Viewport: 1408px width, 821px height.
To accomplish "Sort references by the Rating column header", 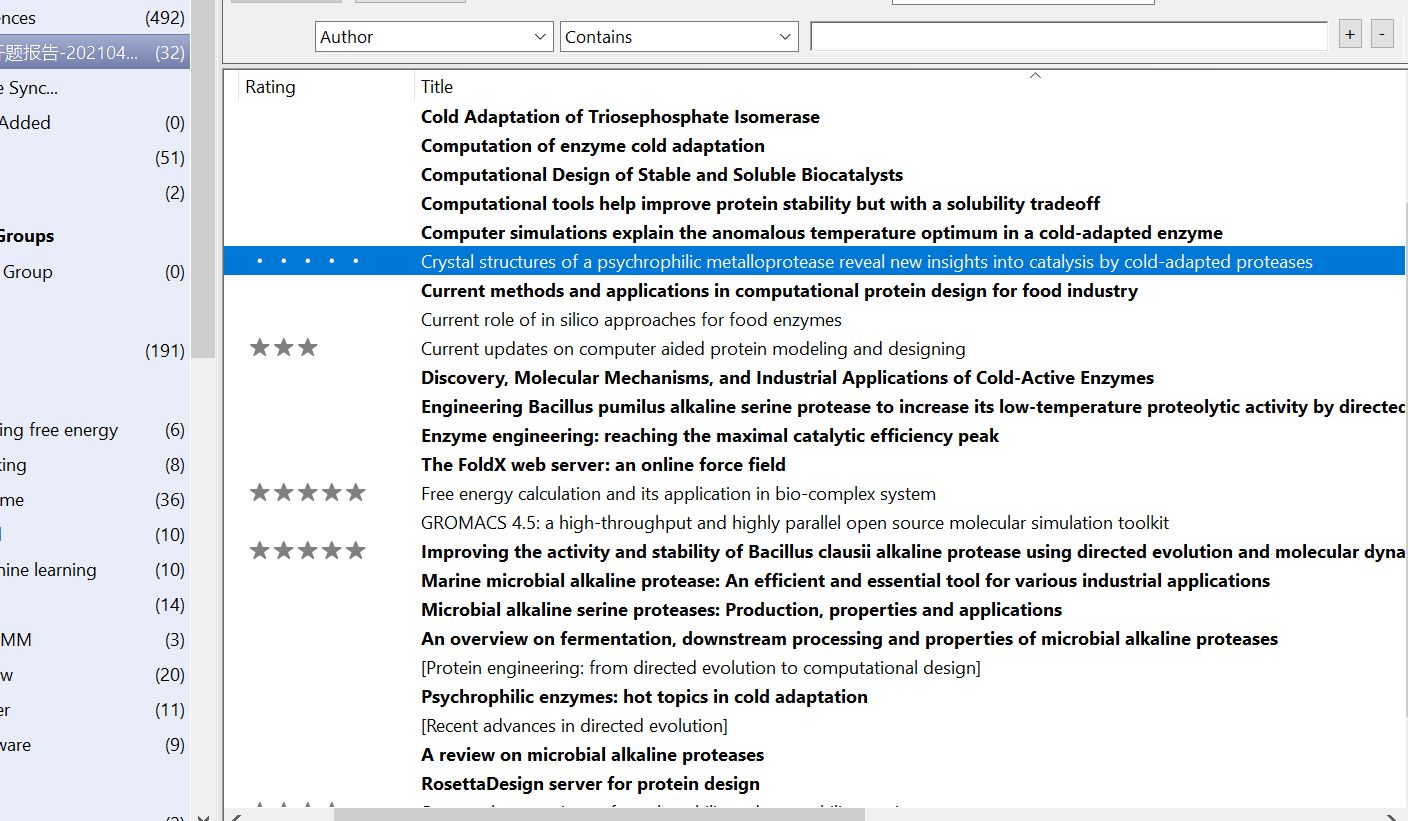I will click(x=270, y=86).
